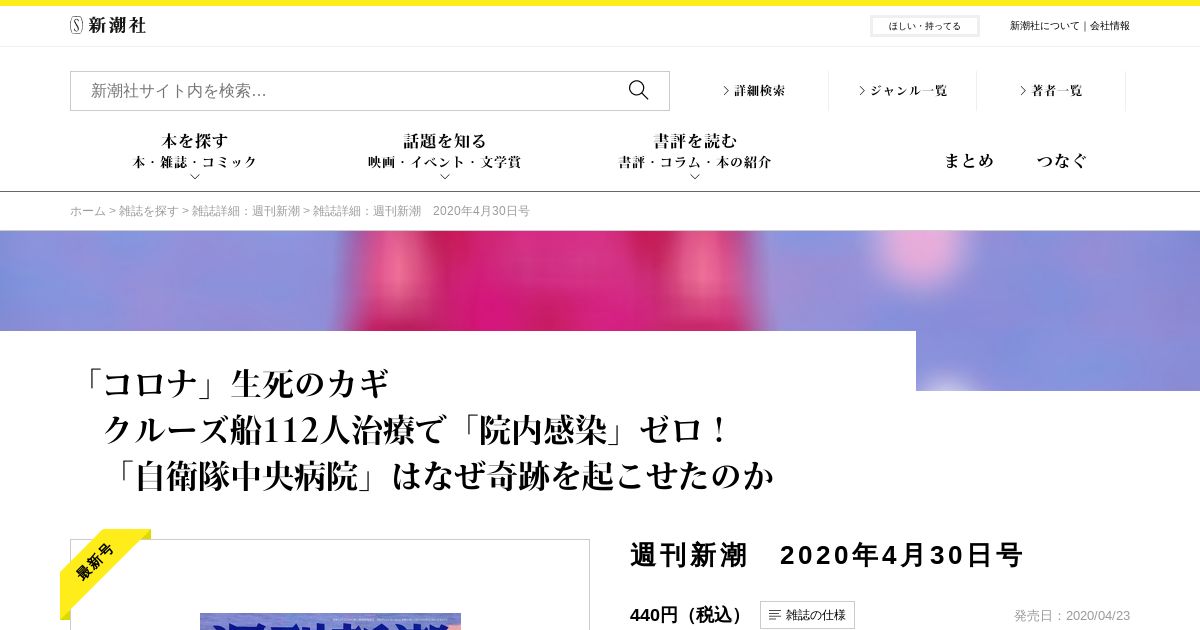This screenshot has width=1200, height=630.
Task: Click the chevron before ジャンル一覧
Action: pos(862,91)
